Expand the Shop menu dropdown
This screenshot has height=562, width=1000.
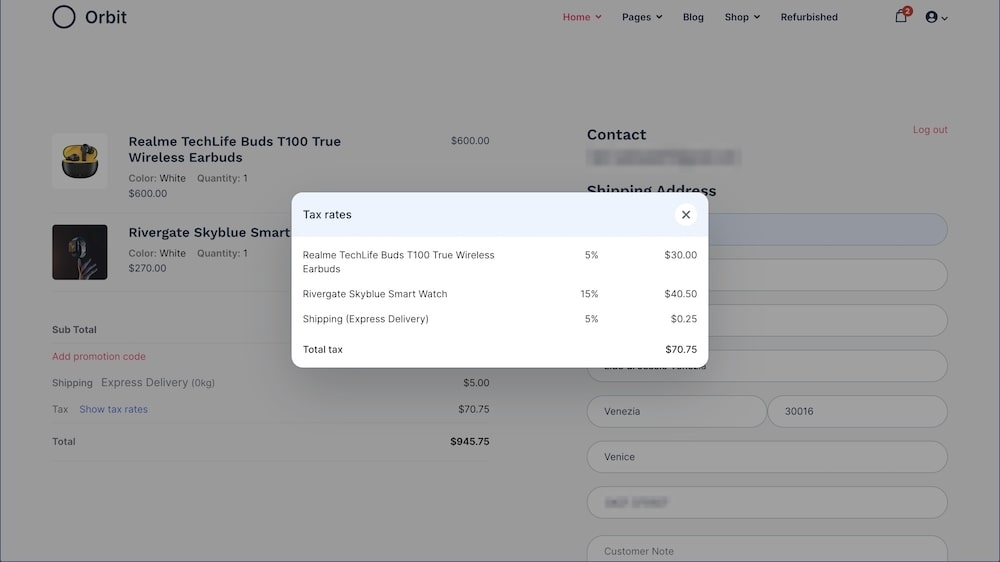click(x=742, y=17)
